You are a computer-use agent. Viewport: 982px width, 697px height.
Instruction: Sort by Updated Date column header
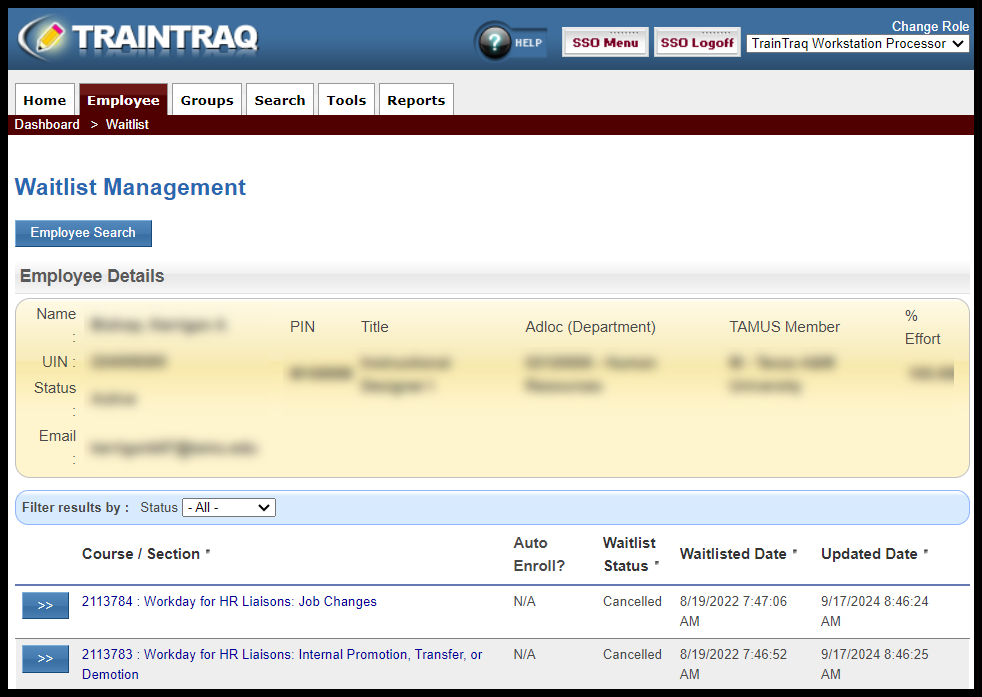tap(869, 554)
